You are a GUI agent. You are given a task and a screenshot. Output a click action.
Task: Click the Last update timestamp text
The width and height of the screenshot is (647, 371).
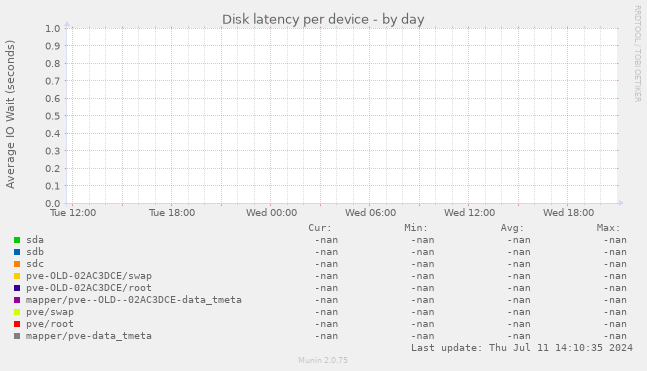click(522, 348)
